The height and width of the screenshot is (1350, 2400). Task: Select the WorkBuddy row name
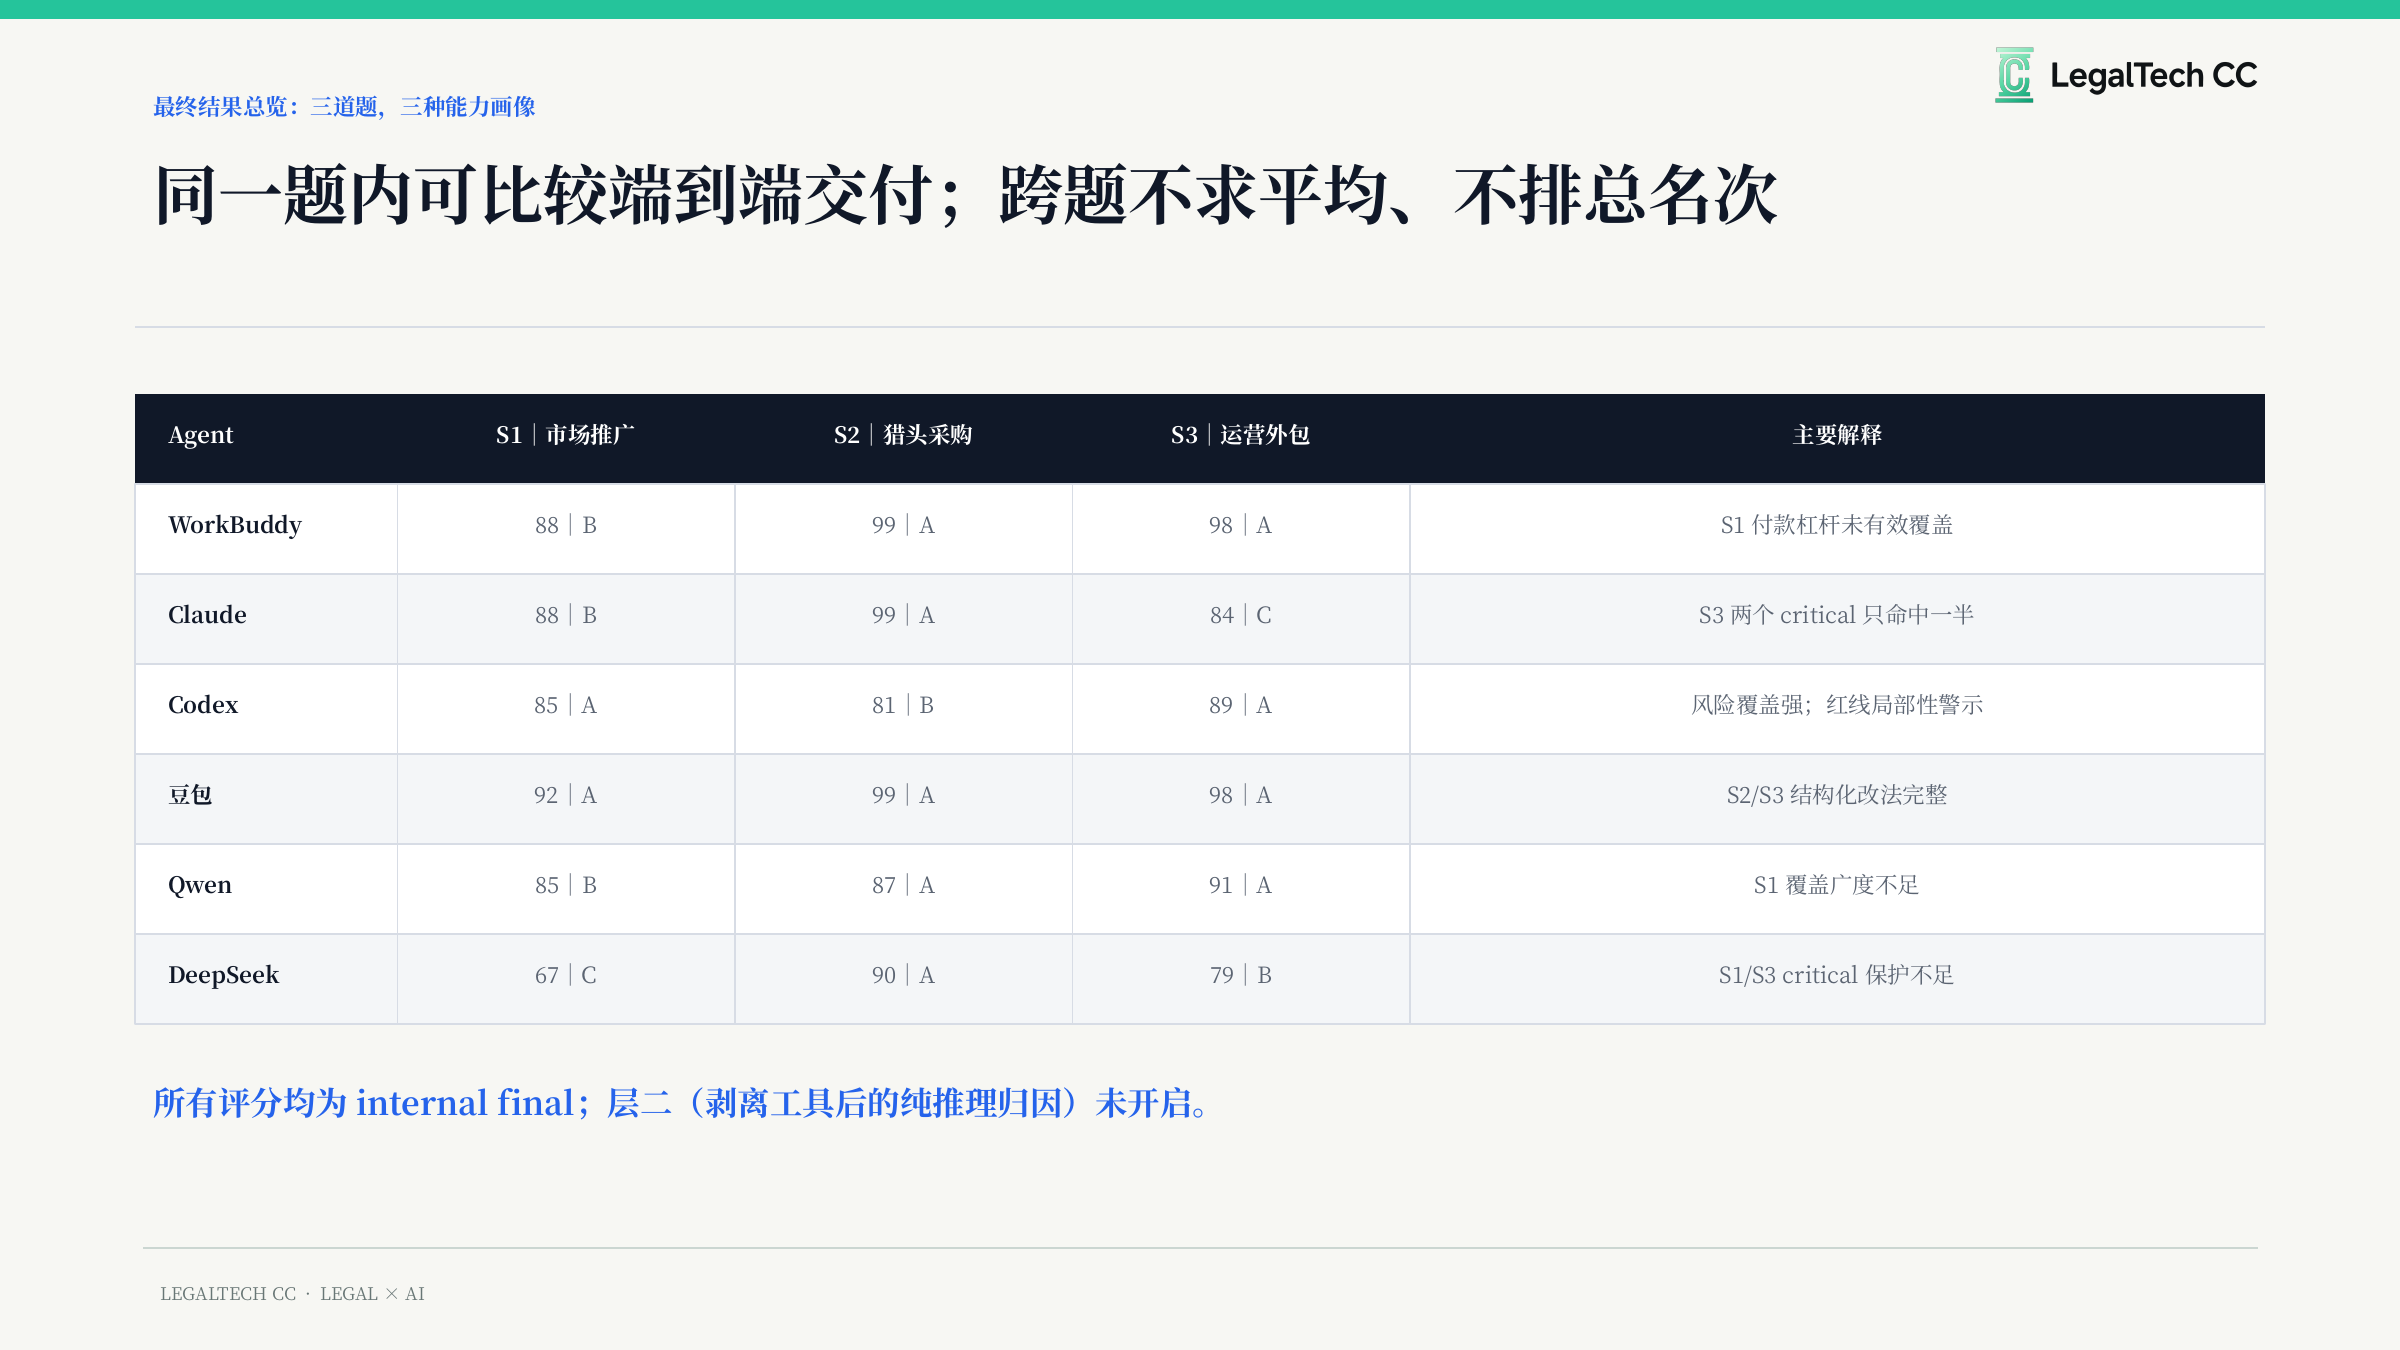pos(235,525)
